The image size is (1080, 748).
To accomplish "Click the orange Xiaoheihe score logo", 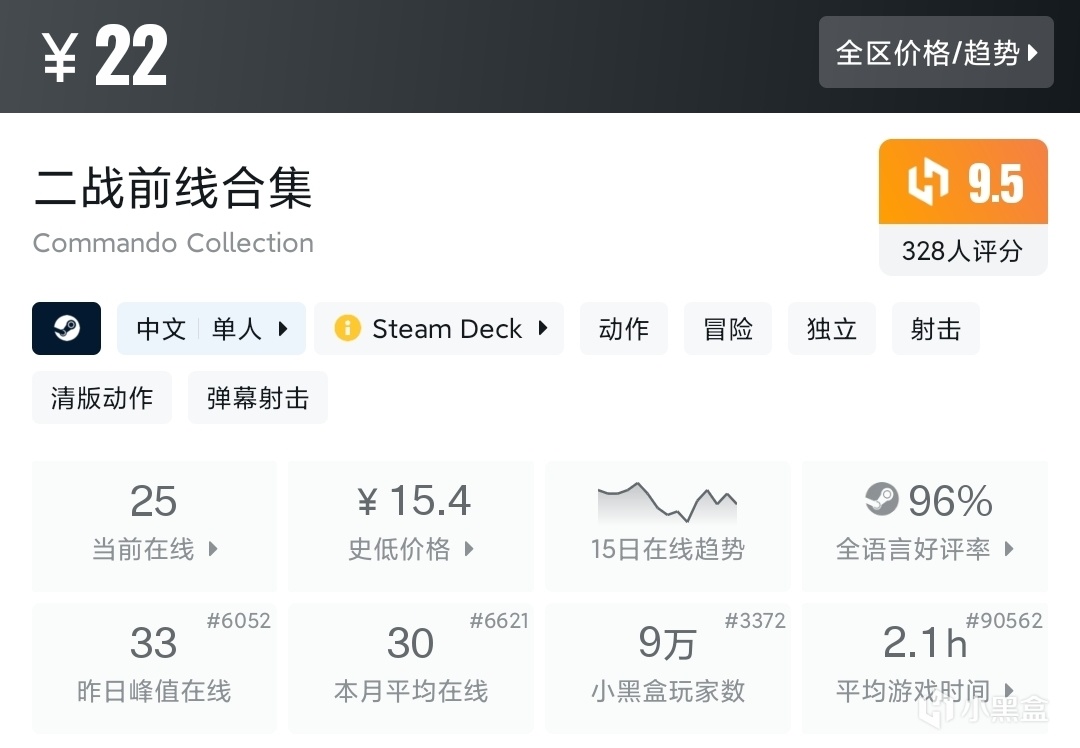I will tap(927, 184).
